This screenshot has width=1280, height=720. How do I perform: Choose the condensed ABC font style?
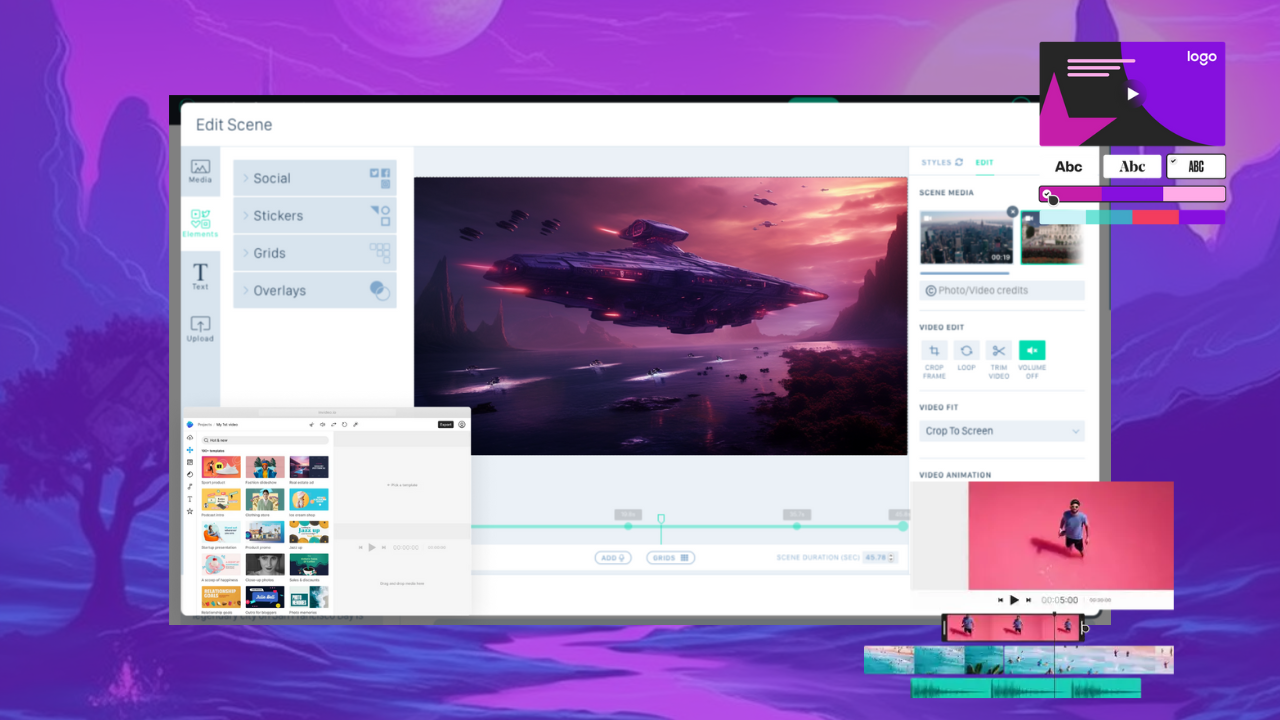pos(1196,167)
